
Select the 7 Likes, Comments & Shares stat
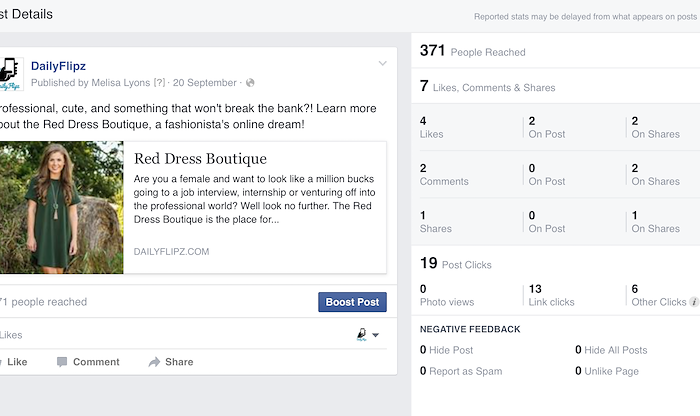[487, 87]
